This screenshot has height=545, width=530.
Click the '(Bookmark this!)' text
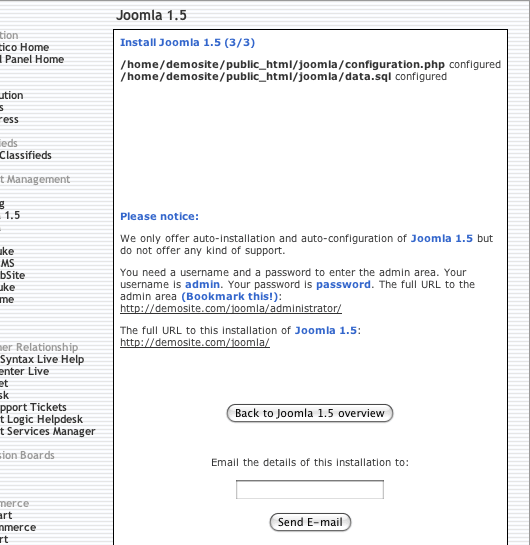(x=230, y=296)
